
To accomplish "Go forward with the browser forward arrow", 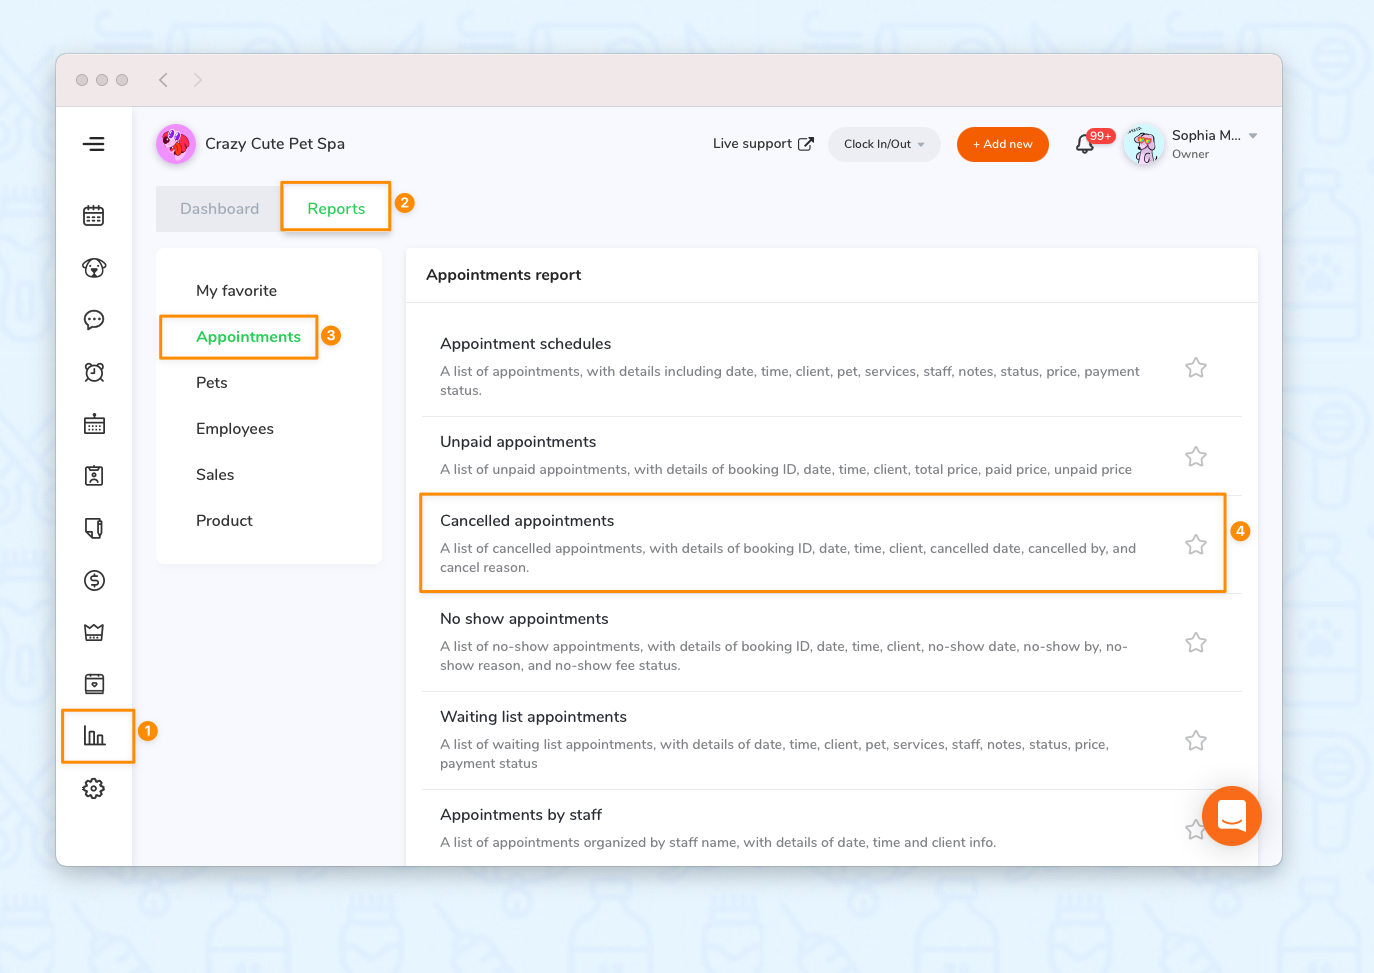I will [x=198, y=80].
